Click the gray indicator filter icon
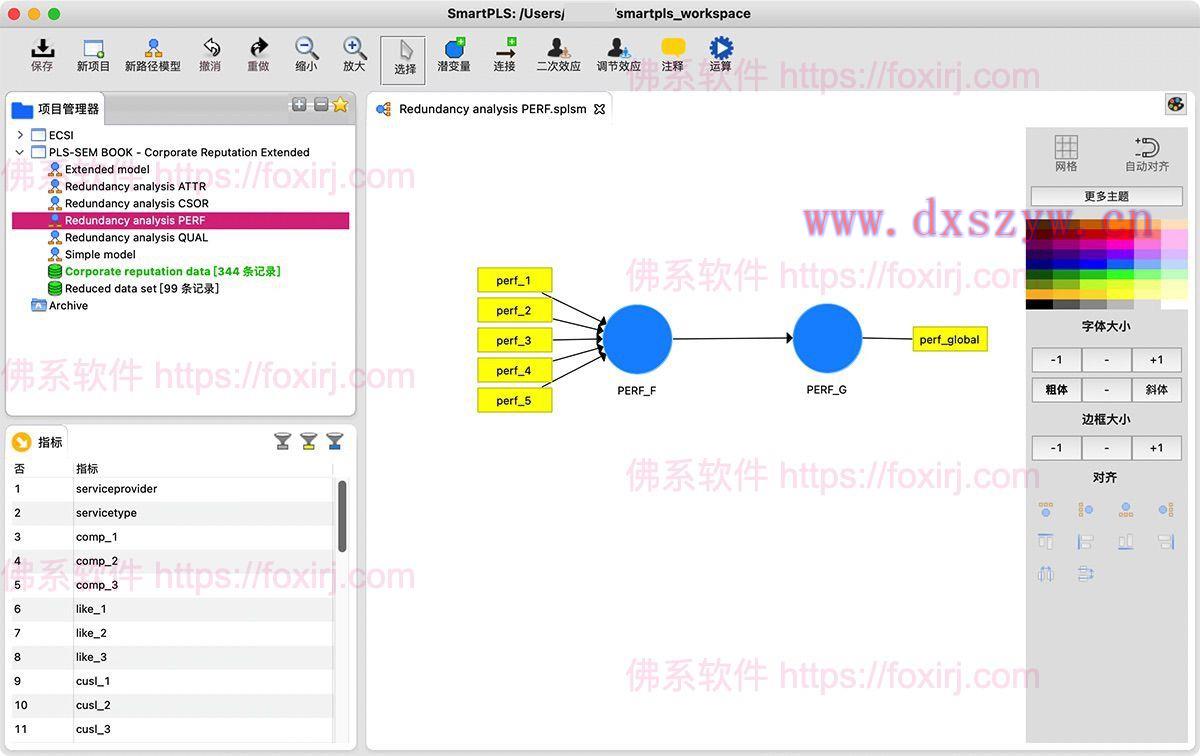Screen dimensions: 1200x756 point(283,441)
